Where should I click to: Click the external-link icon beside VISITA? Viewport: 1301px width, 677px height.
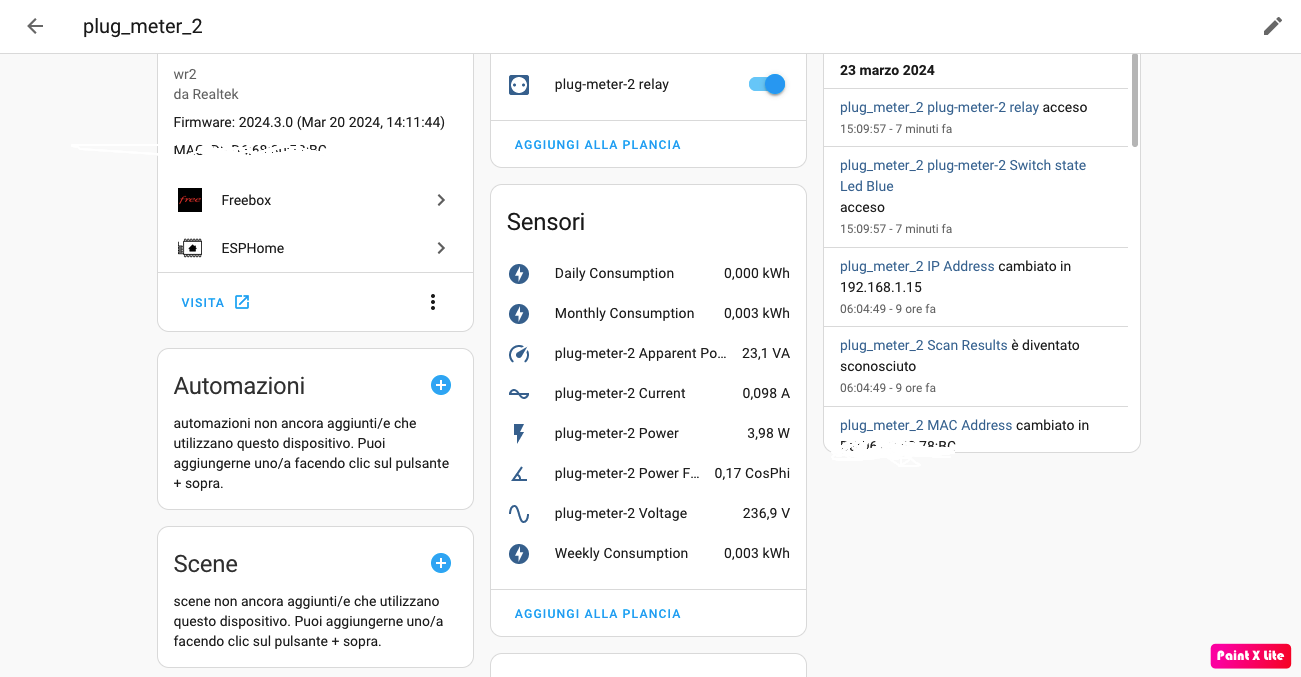pos(242,302)
